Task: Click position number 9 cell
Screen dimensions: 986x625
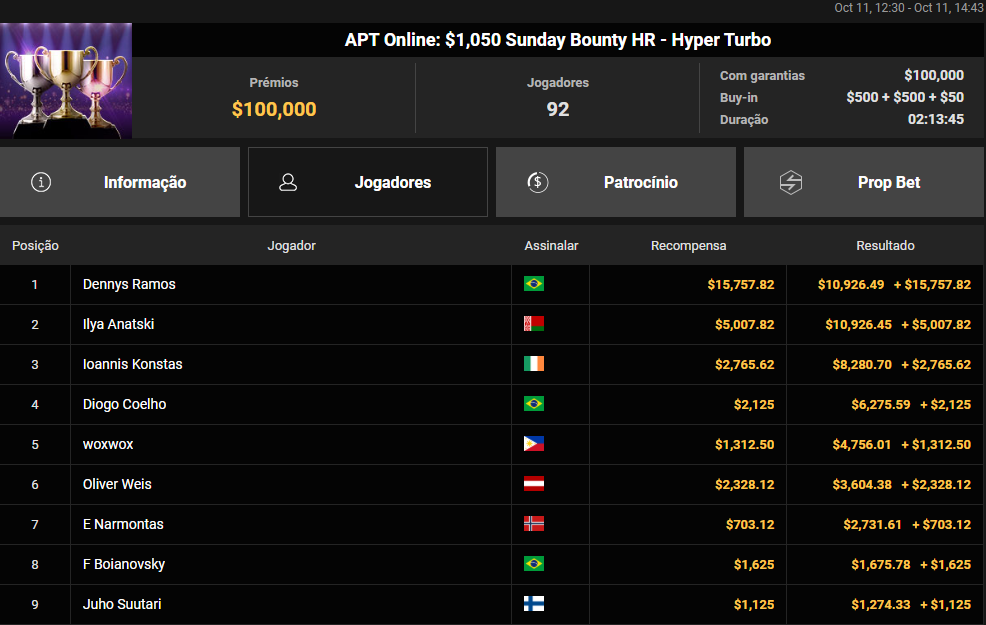Action: (35, 605)
